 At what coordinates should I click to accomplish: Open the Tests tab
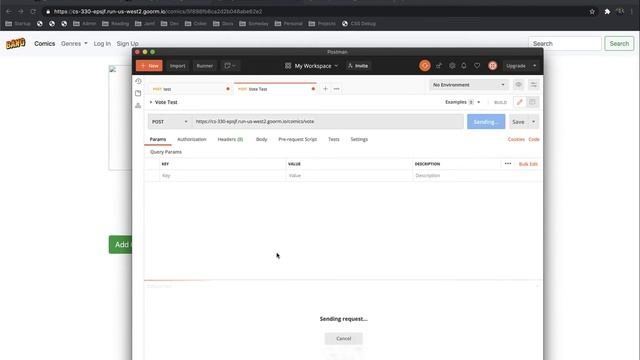pos(333,139)
